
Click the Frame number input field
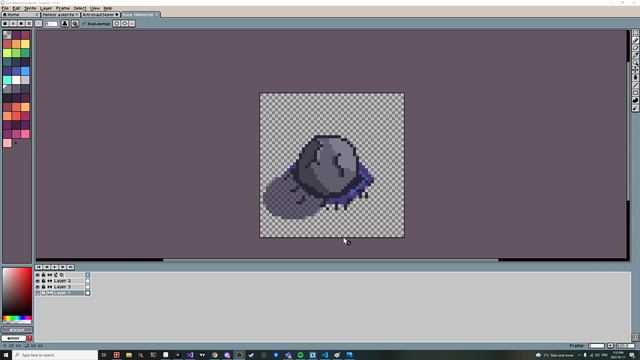(x=596, y=346)
